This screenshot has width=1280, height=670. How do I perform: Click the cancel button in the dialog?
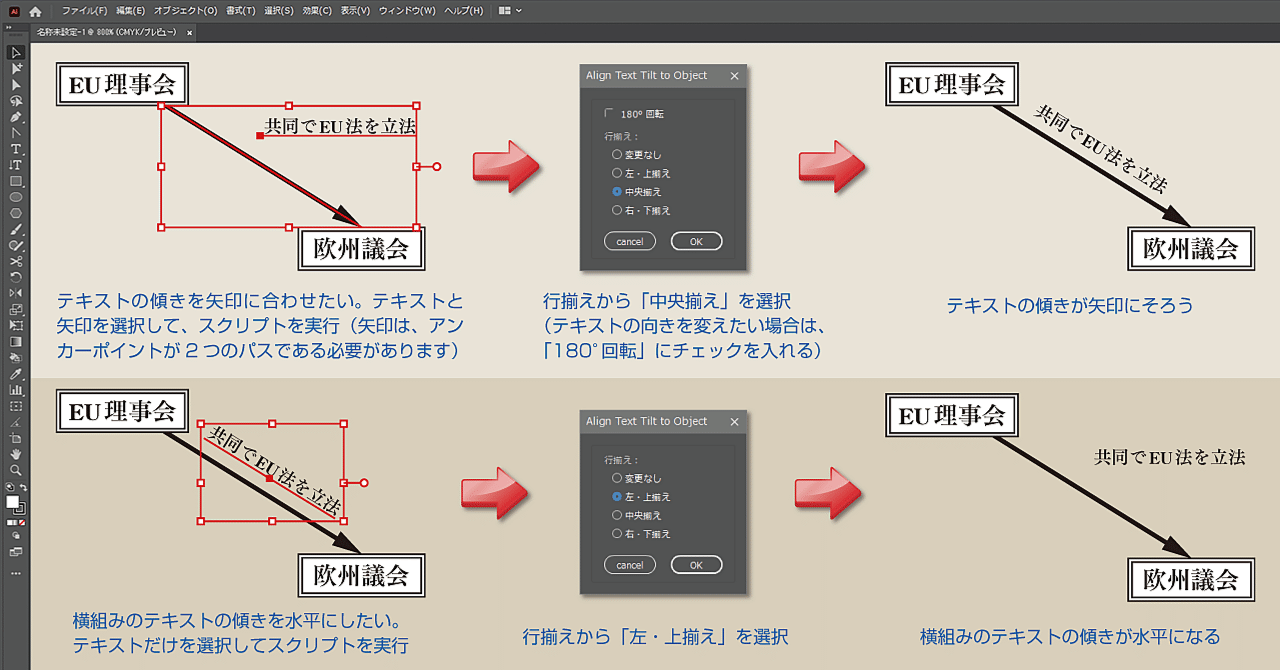(x=630, y=241)
